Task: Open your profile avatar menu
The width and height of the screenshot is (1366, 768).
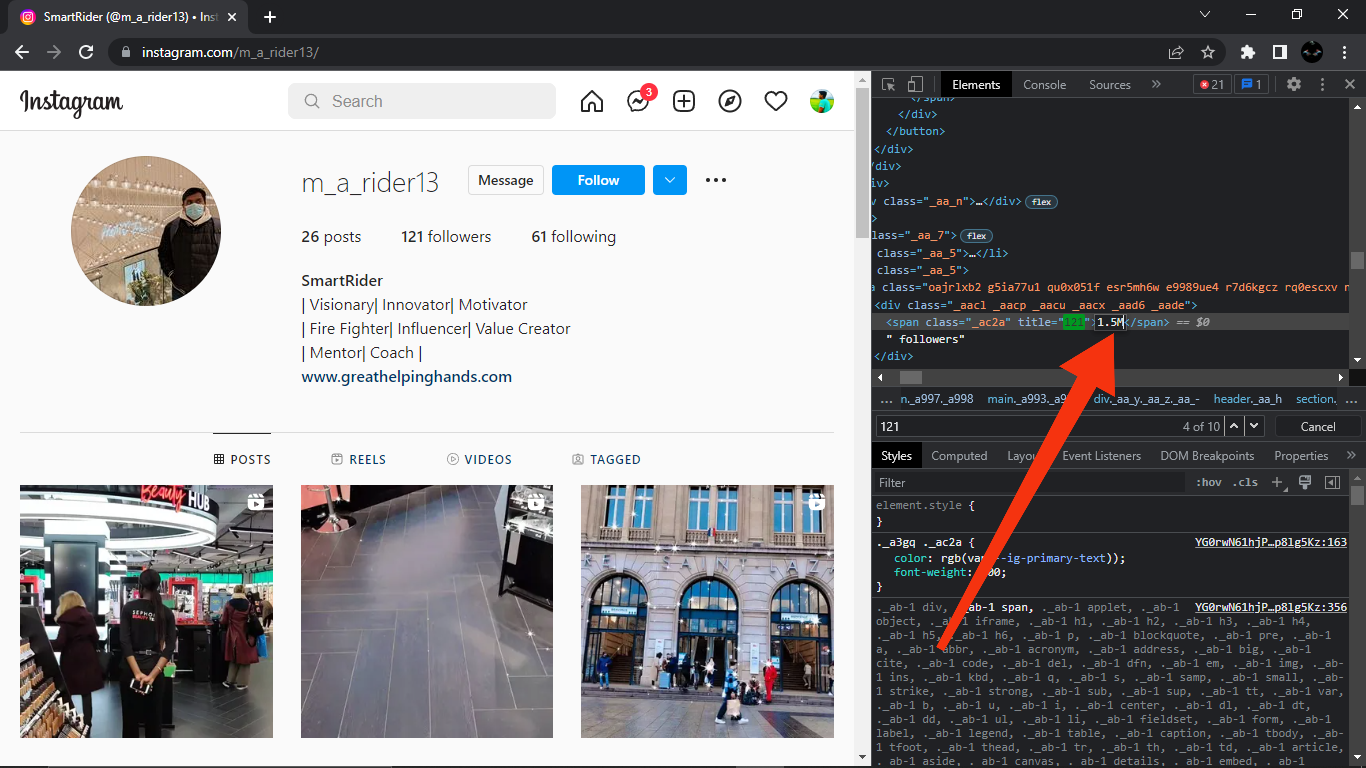Action: point(822,101)
